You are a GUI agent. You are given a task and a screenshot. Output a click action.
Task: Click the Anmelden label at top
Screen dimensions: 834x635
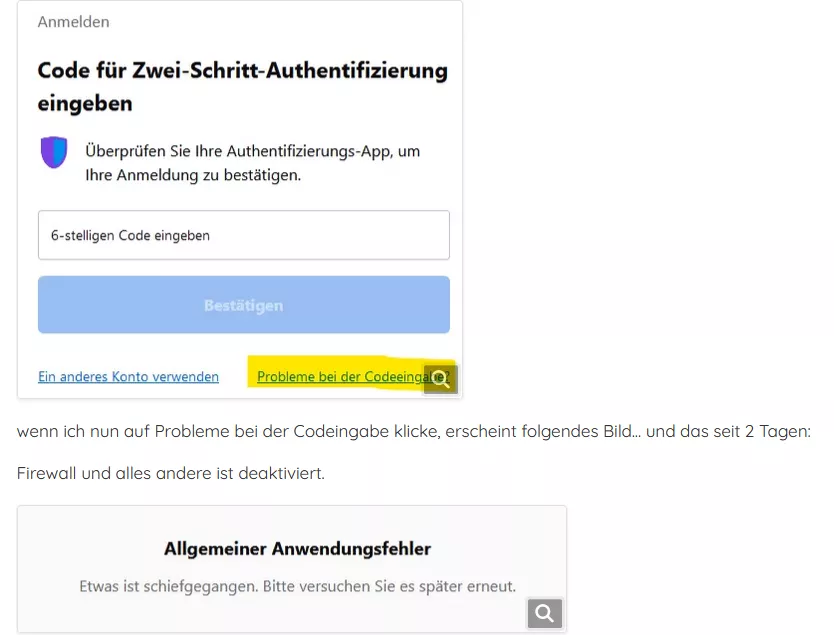click(73, 22)
